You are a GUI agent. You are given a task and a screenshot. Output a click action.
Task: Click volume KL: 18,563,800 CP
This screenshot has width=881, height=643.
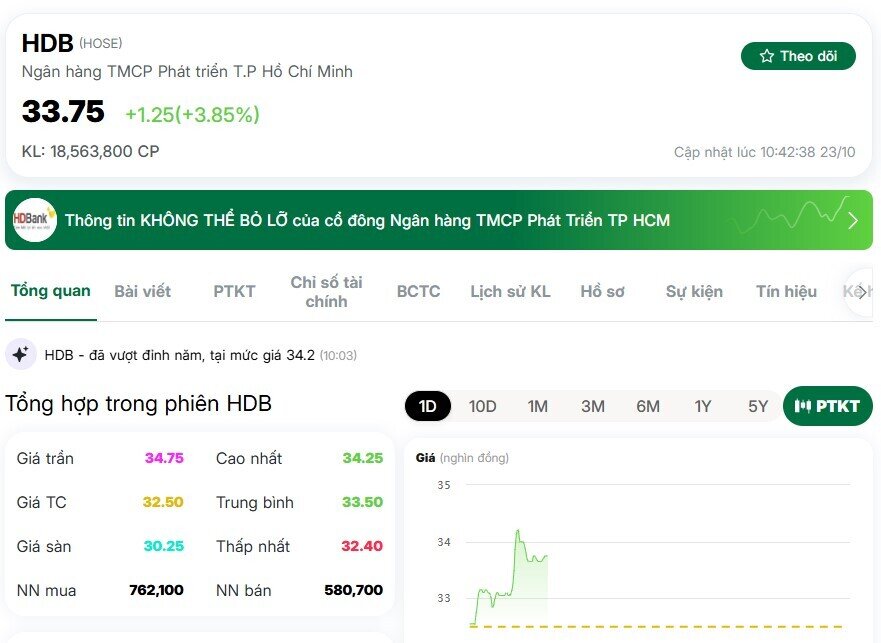(90, 151)
